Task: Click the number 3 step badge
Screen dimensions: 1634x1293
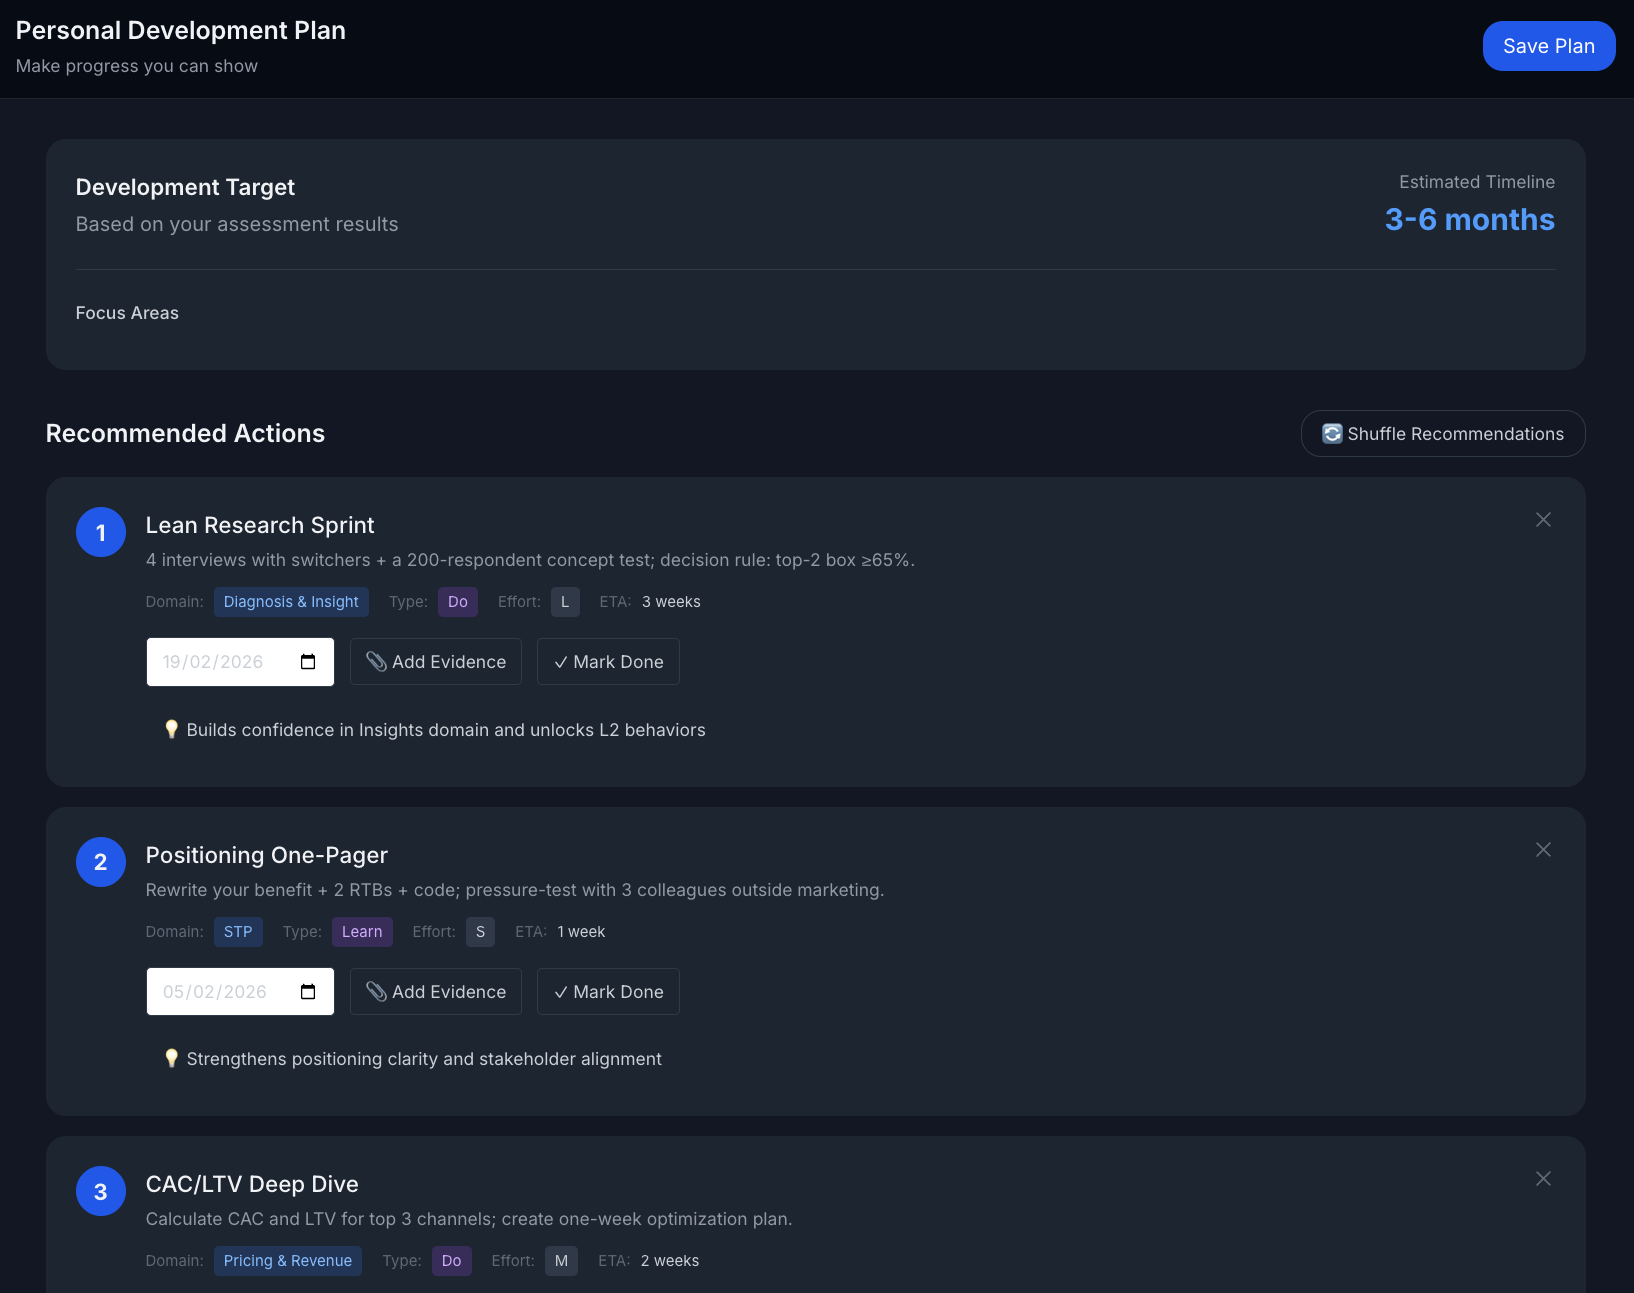Action: (101, 1191)
